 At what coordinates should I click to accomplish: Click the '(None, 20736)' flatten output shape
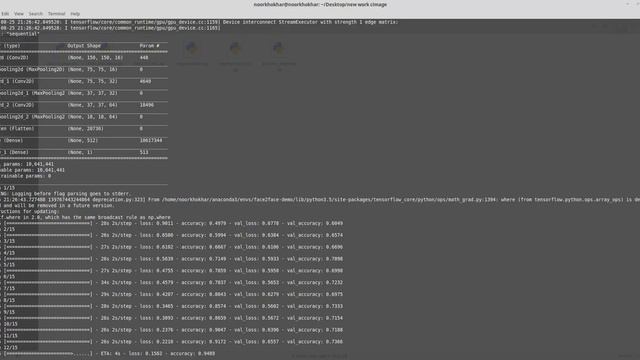[x=85, y=129]
